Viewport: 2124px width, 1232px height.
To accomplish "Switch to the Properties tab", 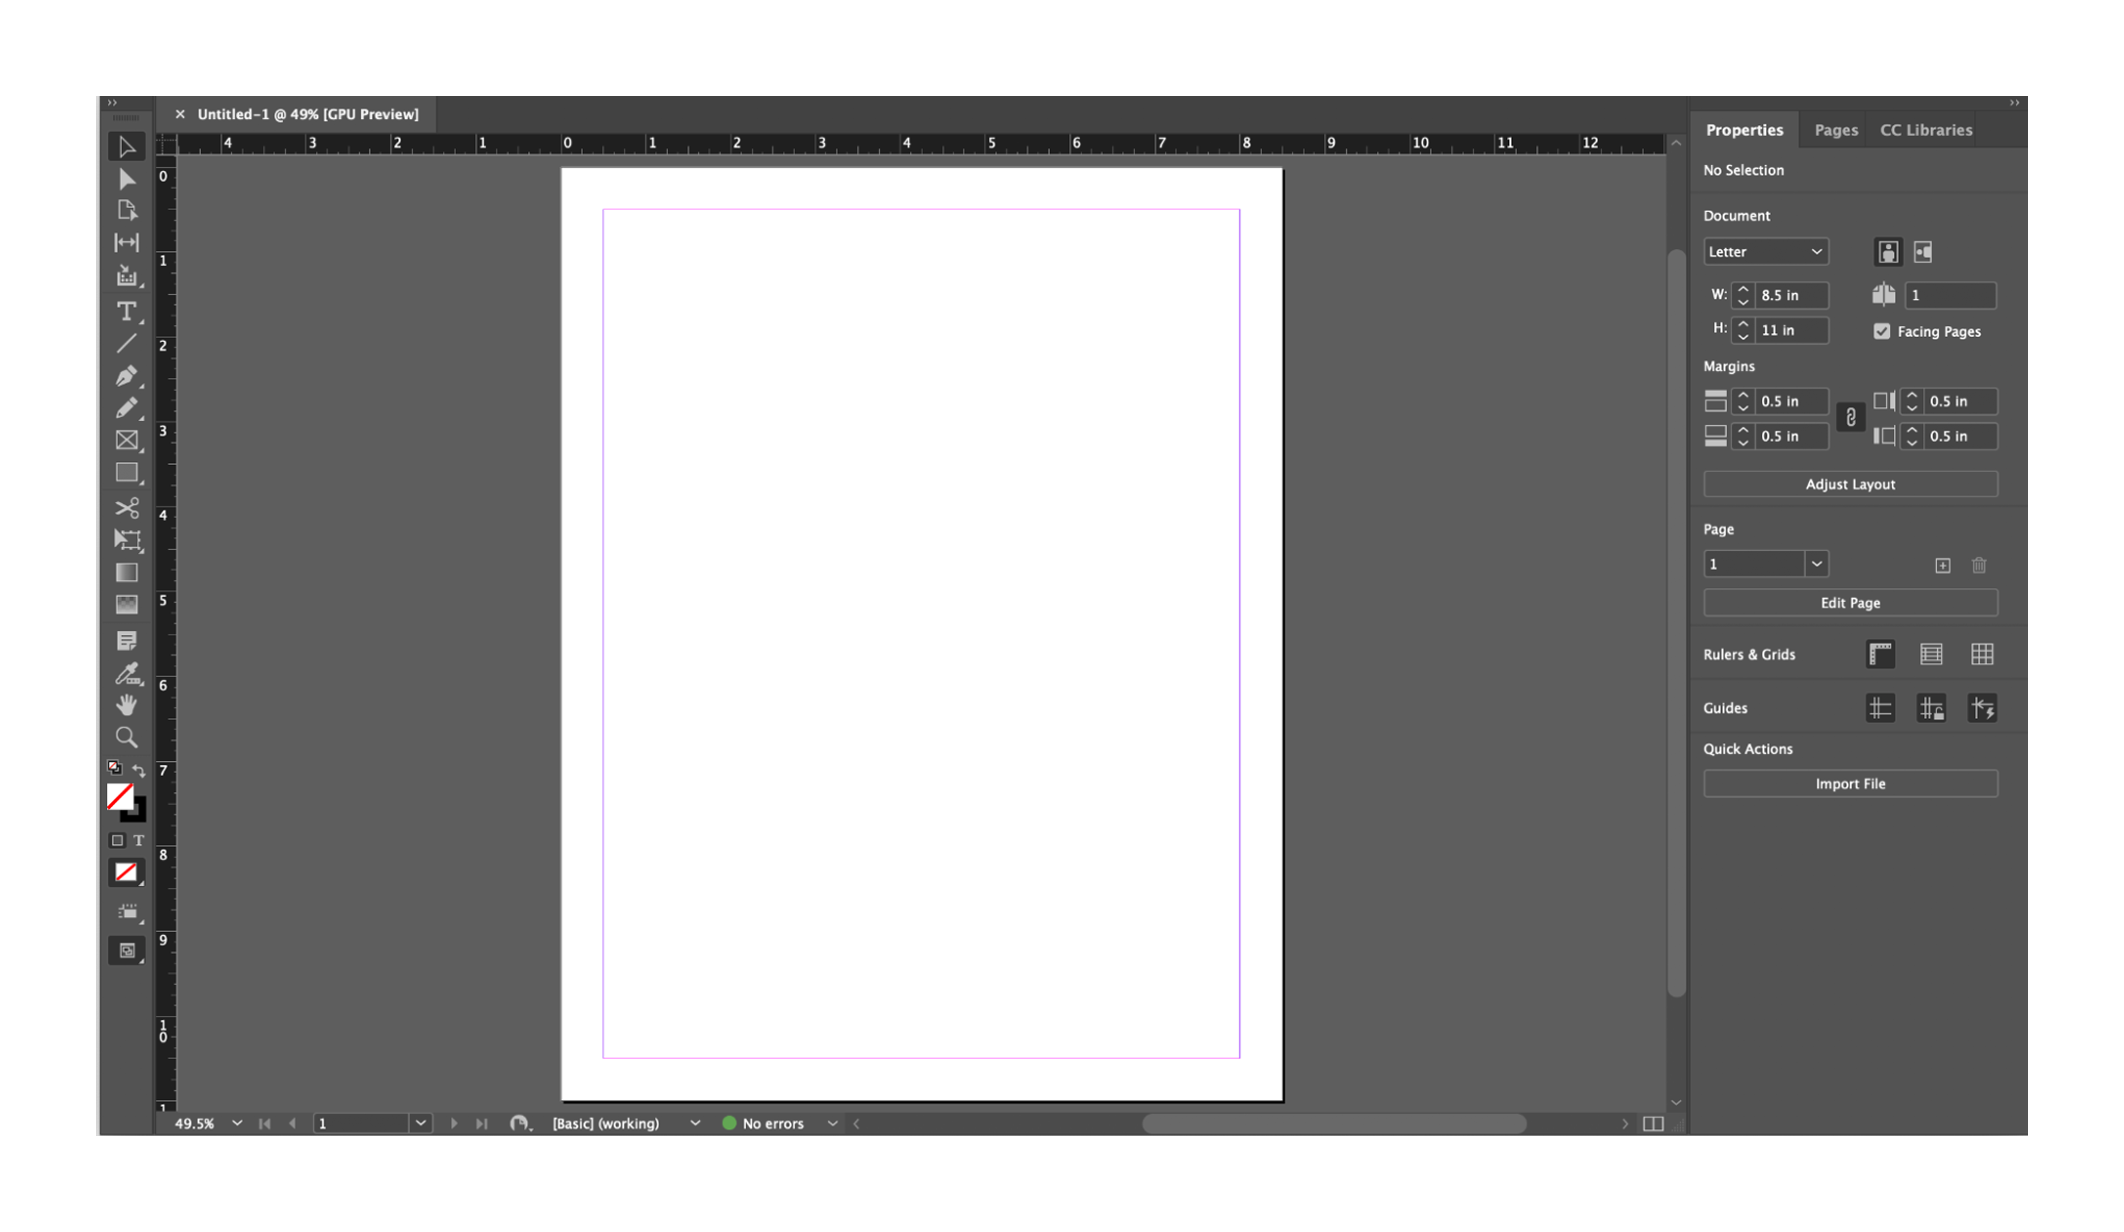I will point(1744,130).
